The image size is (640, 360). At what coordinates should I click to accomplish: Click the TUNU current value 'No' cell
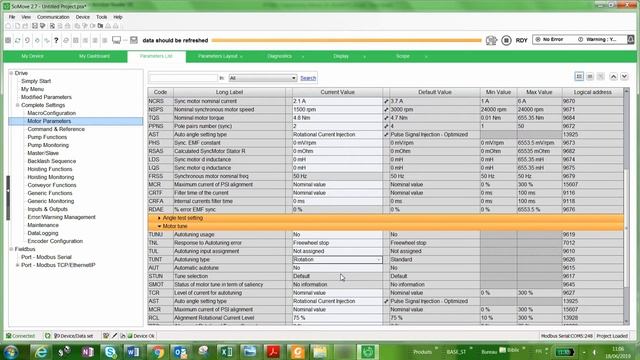tap(337, 235)
